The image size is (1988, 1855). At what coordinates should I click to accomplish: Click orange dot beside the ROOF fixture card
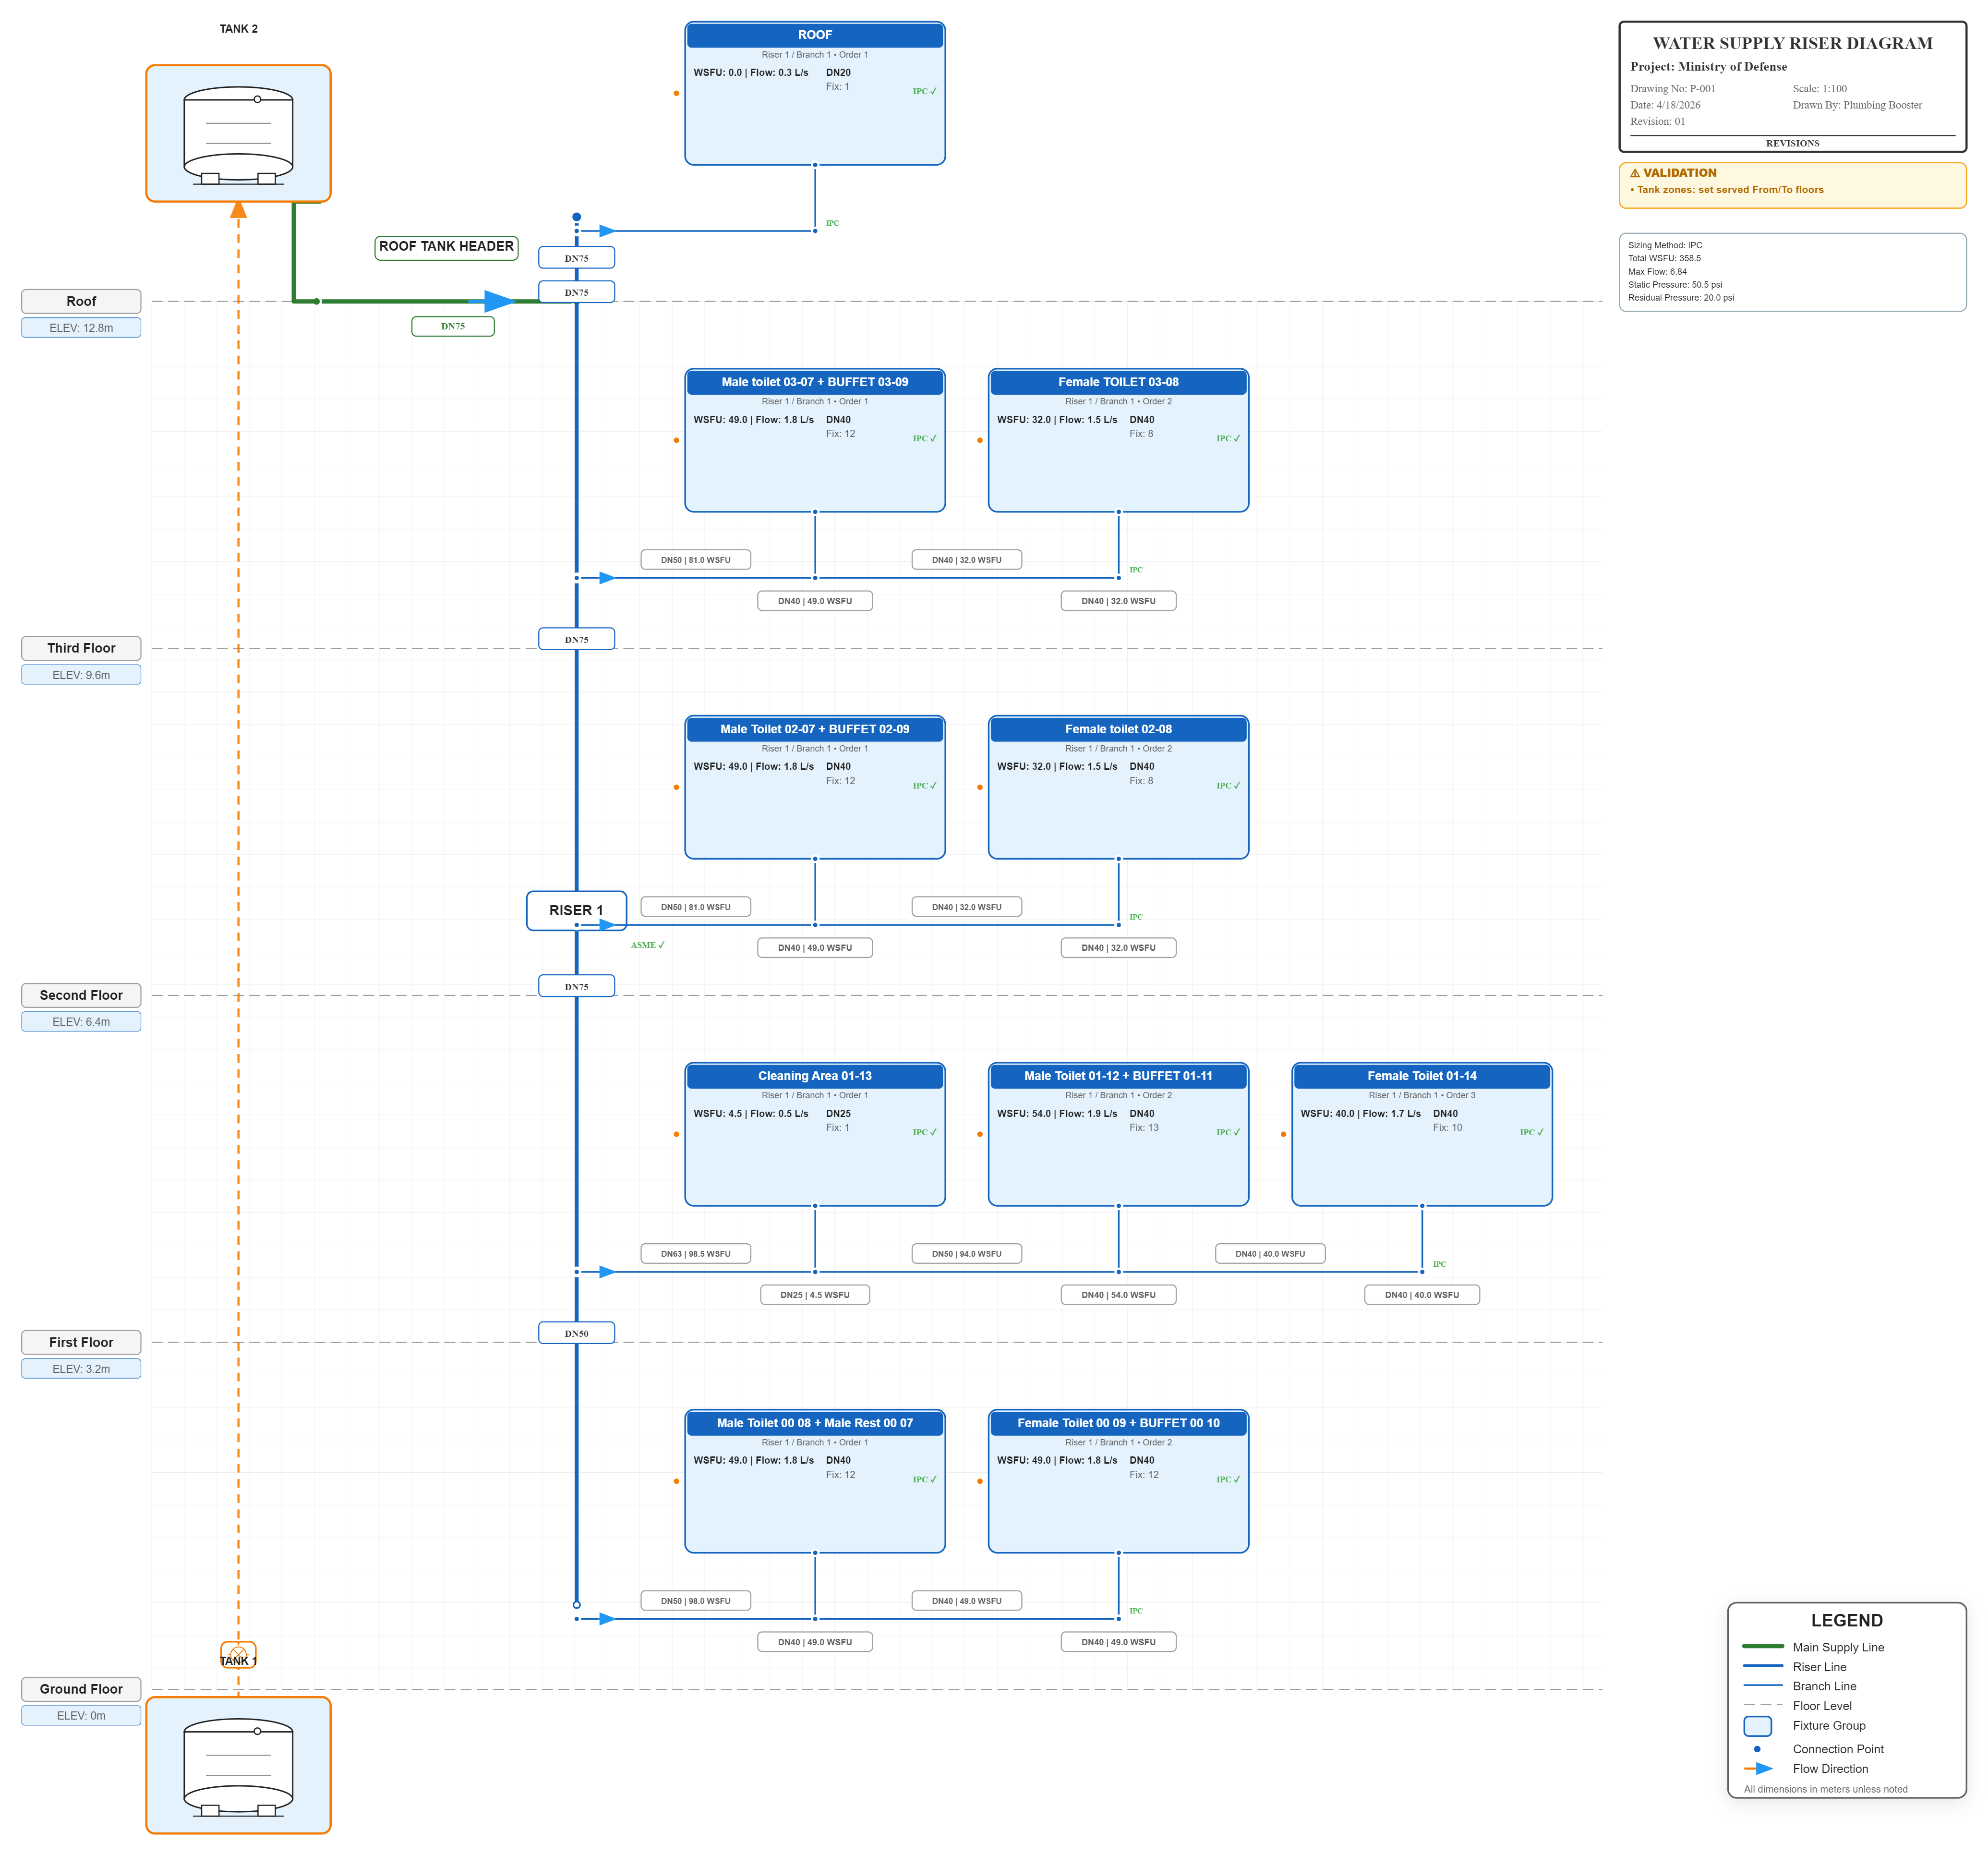coord(676,93)
